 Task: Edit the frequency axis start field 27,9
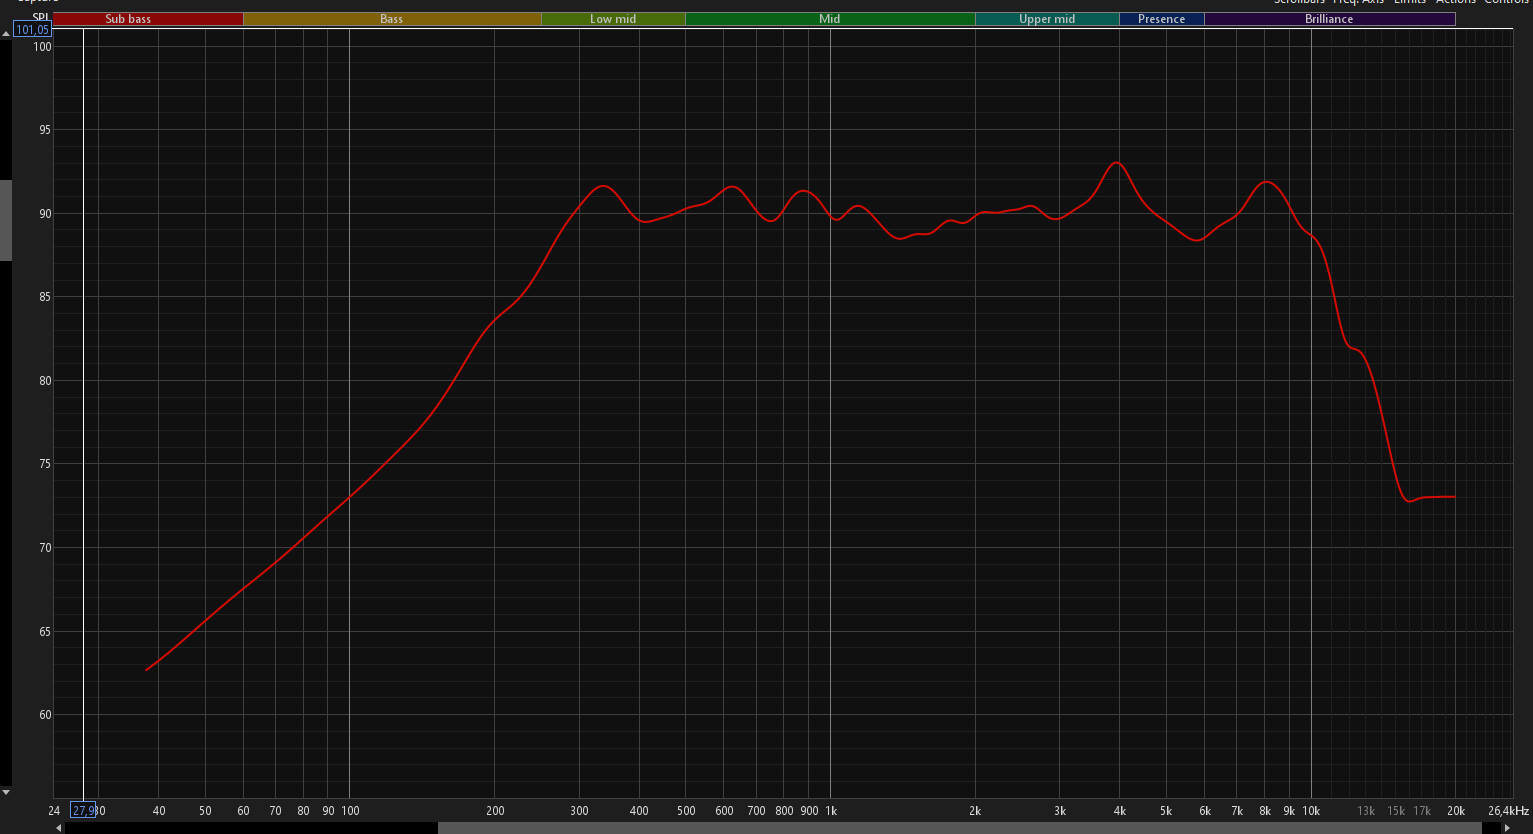point(83,810)
